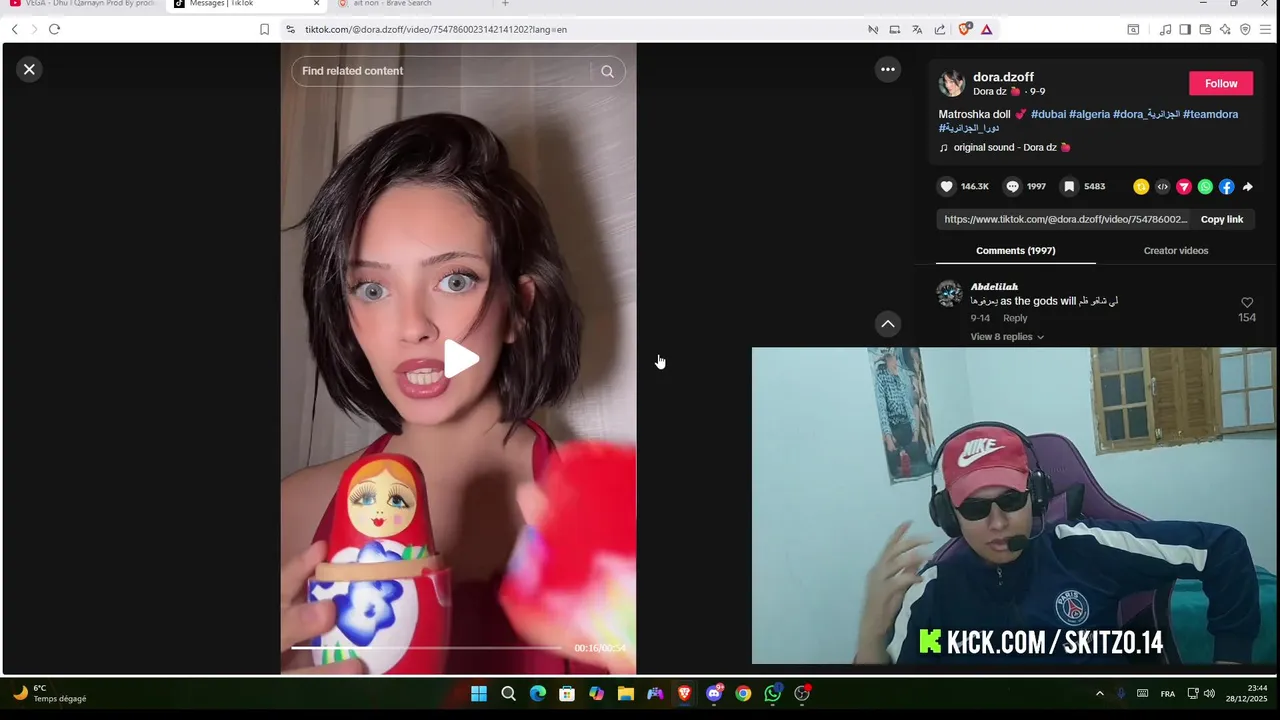Like the video with the heart icon
Viewport: 1280px width, 720px height.
[947, 186]
